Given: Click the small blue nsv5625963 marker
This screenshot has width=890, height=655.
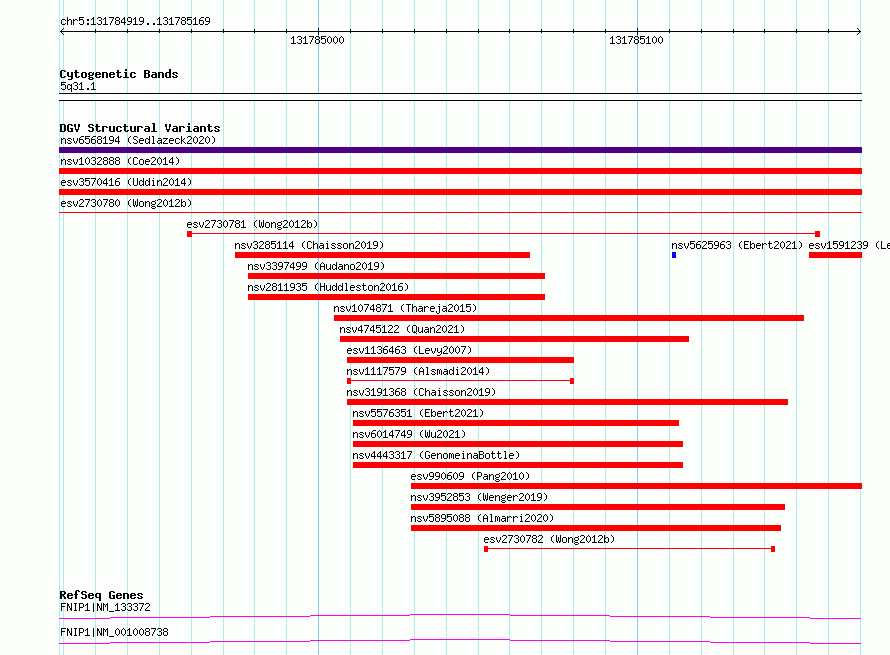Looking at the screenshot, I should [674, 255].
